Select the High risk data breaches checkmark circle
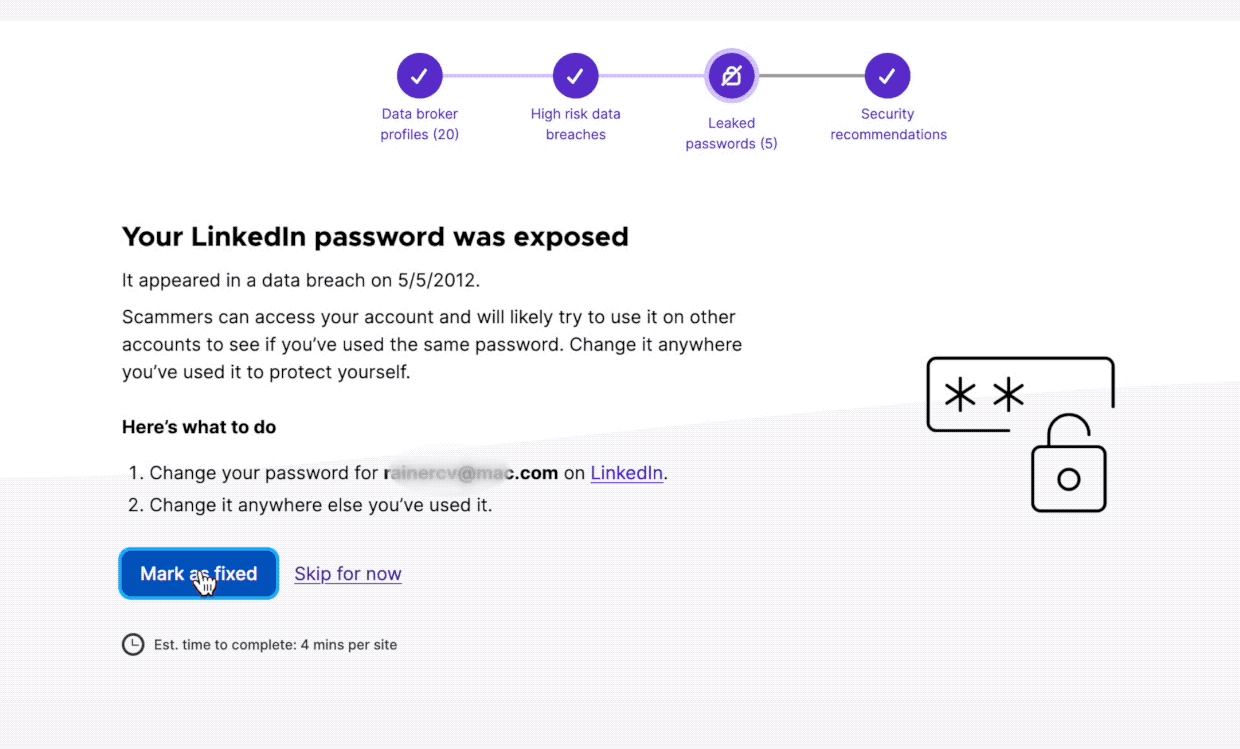Screen dimensions: 1240x749 tap(575, 76)
